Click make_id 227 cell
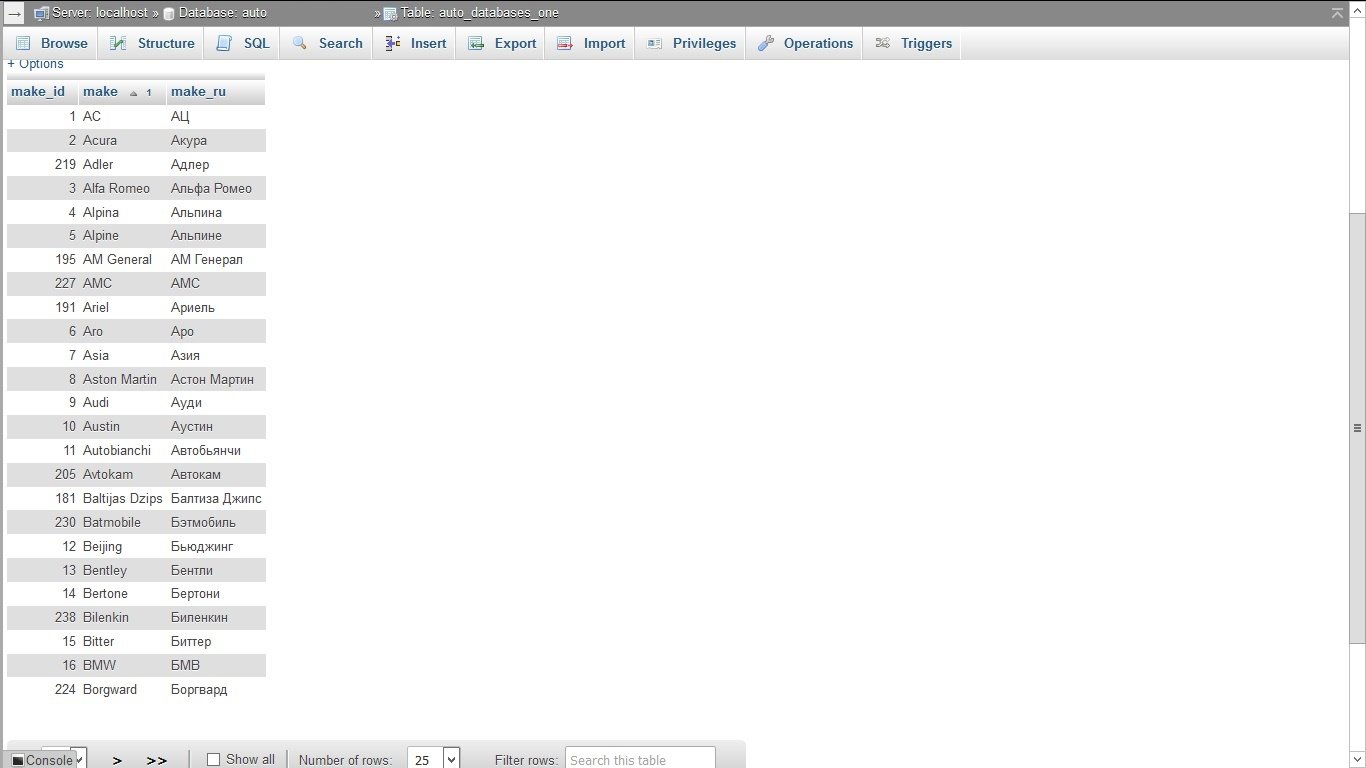This screenshot has width=1366, height=768. tap(43, 284)
